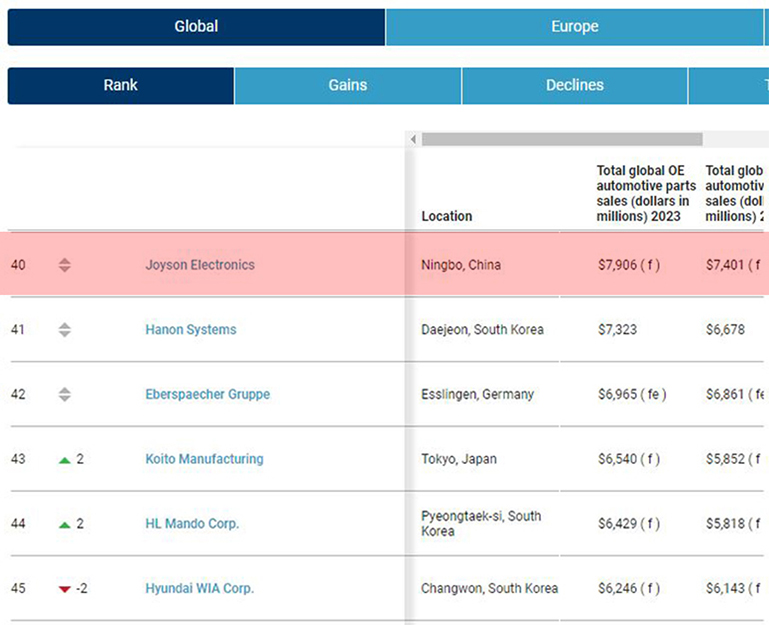Switch to the Global tab
This screenshot has height=625, width=769.
(196, 27)
